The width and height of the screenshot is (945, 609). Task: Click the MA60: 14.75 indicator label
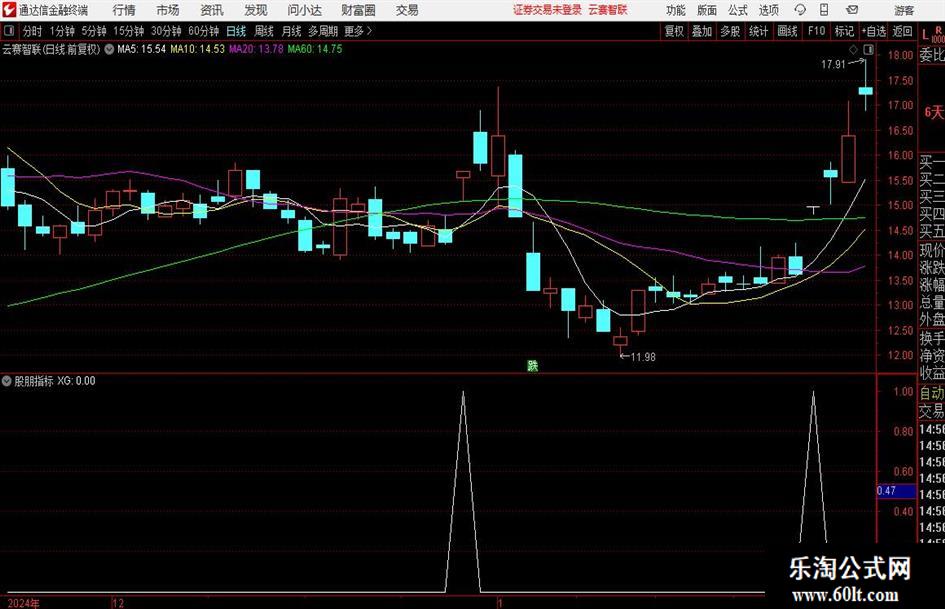[x=315, y=49]
